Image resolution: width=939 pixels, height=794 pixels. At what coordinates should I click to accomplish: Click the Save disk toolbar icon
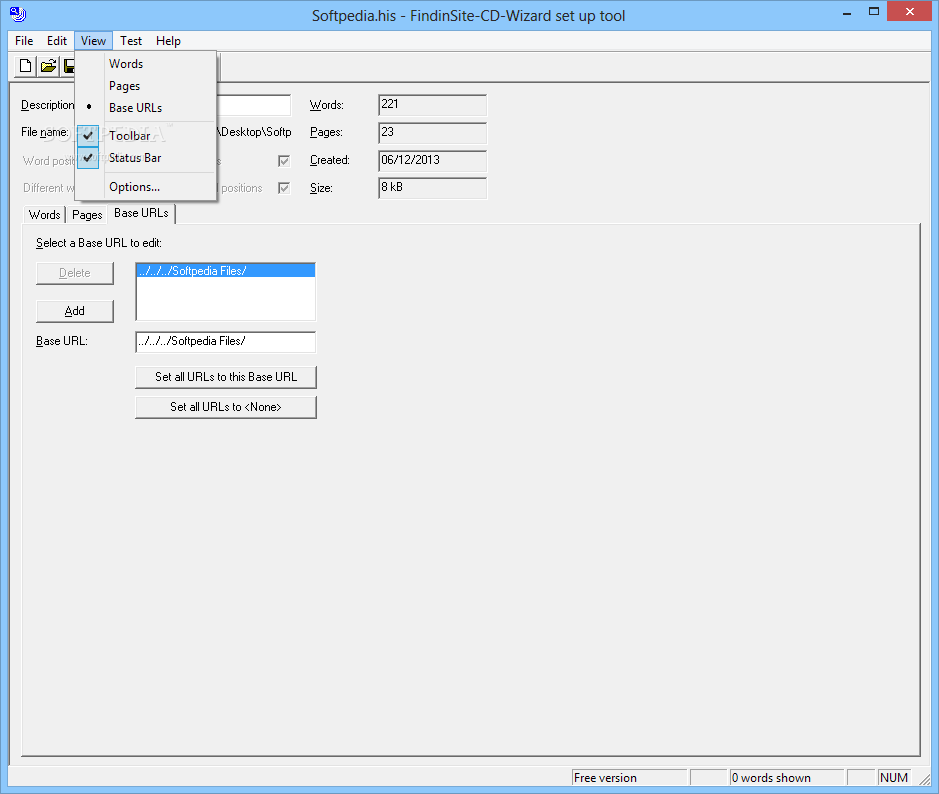point(68,66)
